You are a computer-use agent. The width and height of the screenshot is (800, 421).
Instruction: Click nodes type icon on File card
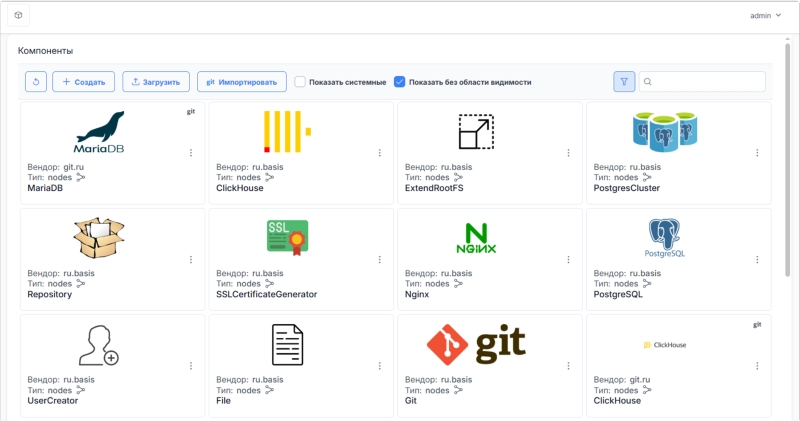tap(269, 390)
